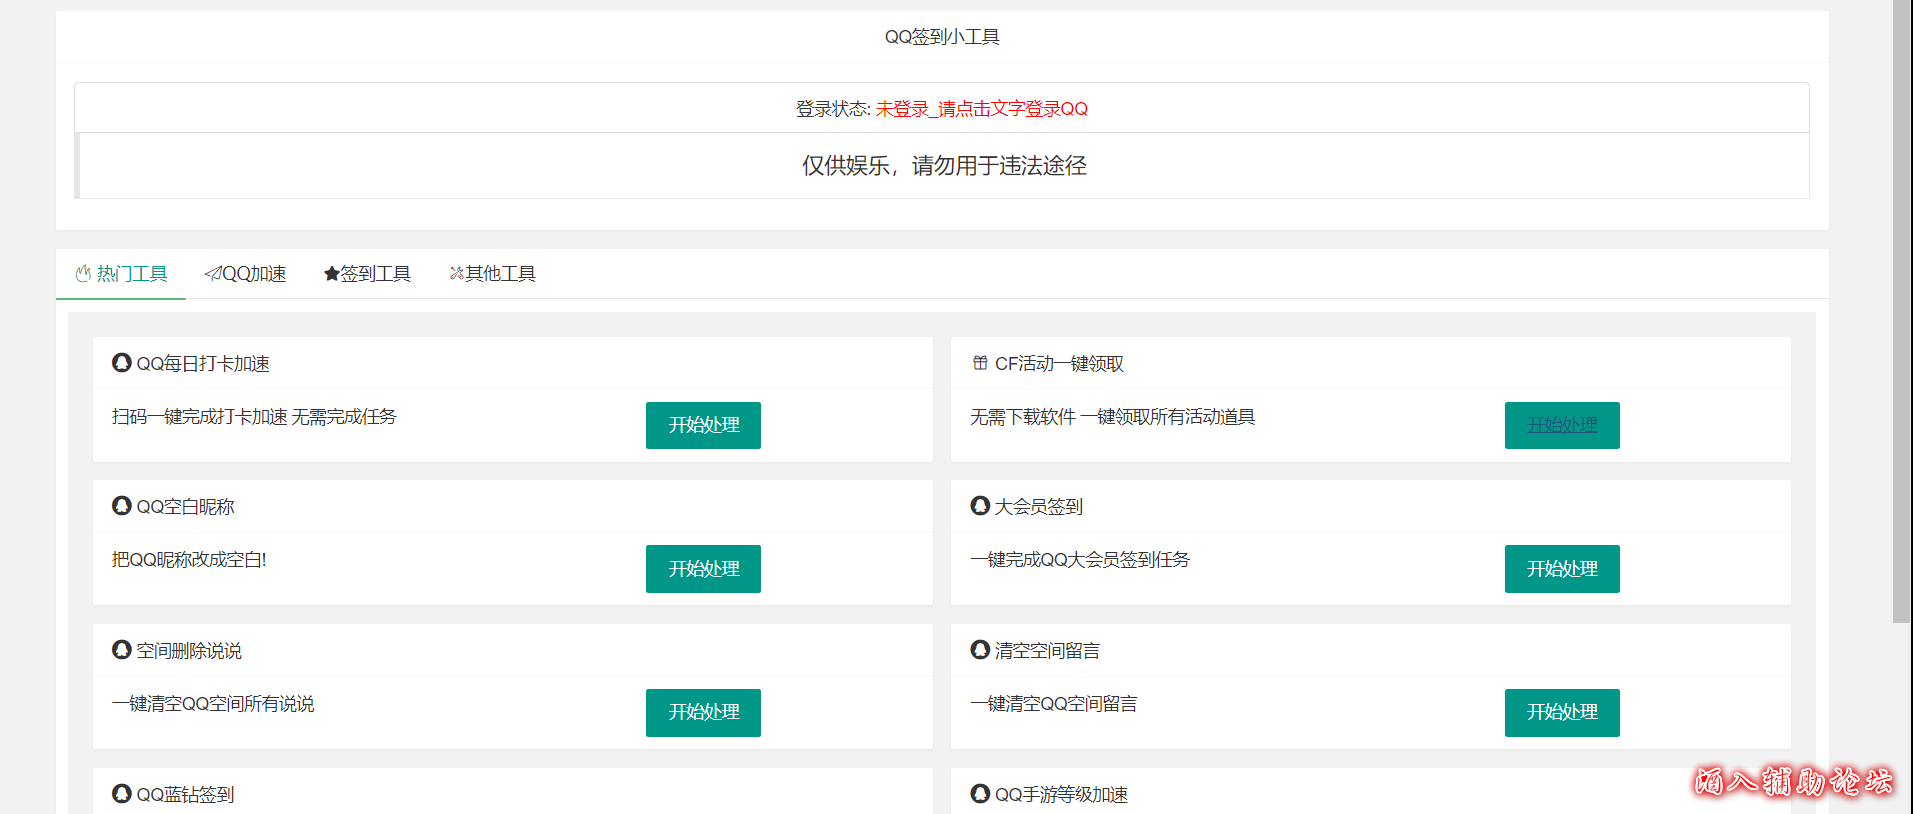Start the QQ空白昵称 tool
Viewport: 1913px width, 814px height.
pos(703,569)
